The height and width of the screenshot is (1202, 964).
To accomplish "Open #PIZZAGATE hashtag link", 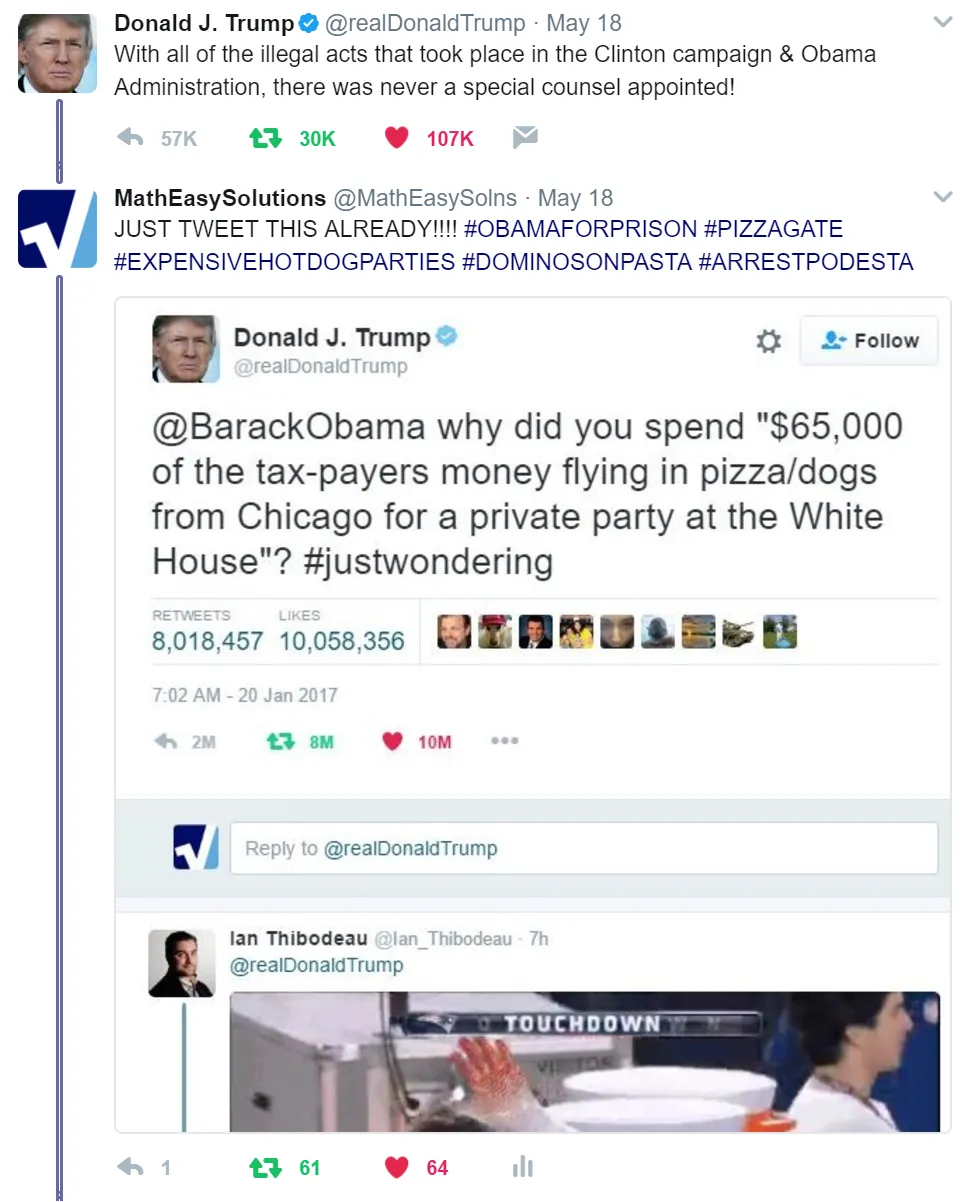I will [773, 229].
